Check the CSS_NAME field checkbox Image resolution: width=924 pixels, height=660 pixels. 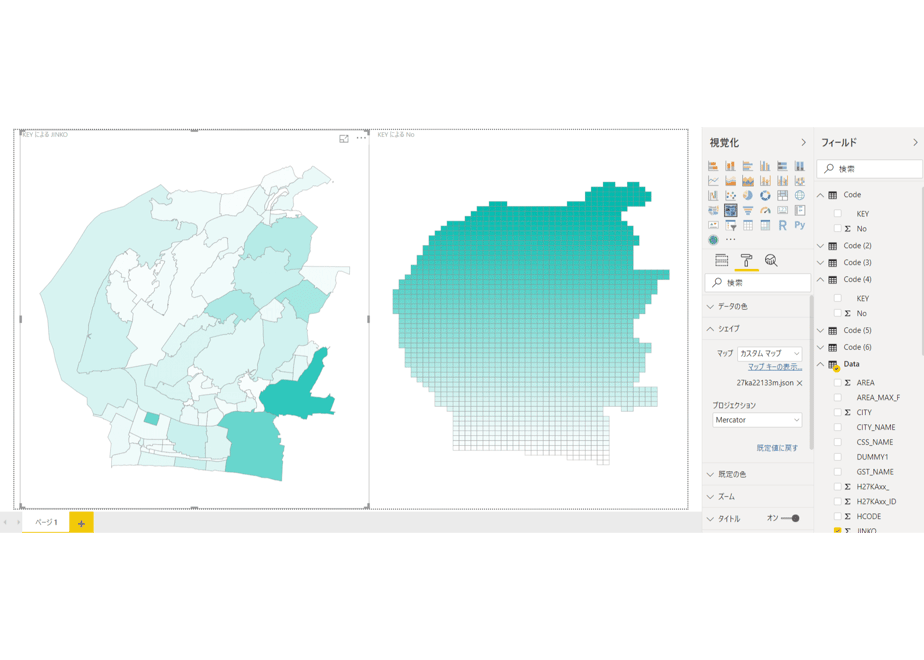click(837, 442)
